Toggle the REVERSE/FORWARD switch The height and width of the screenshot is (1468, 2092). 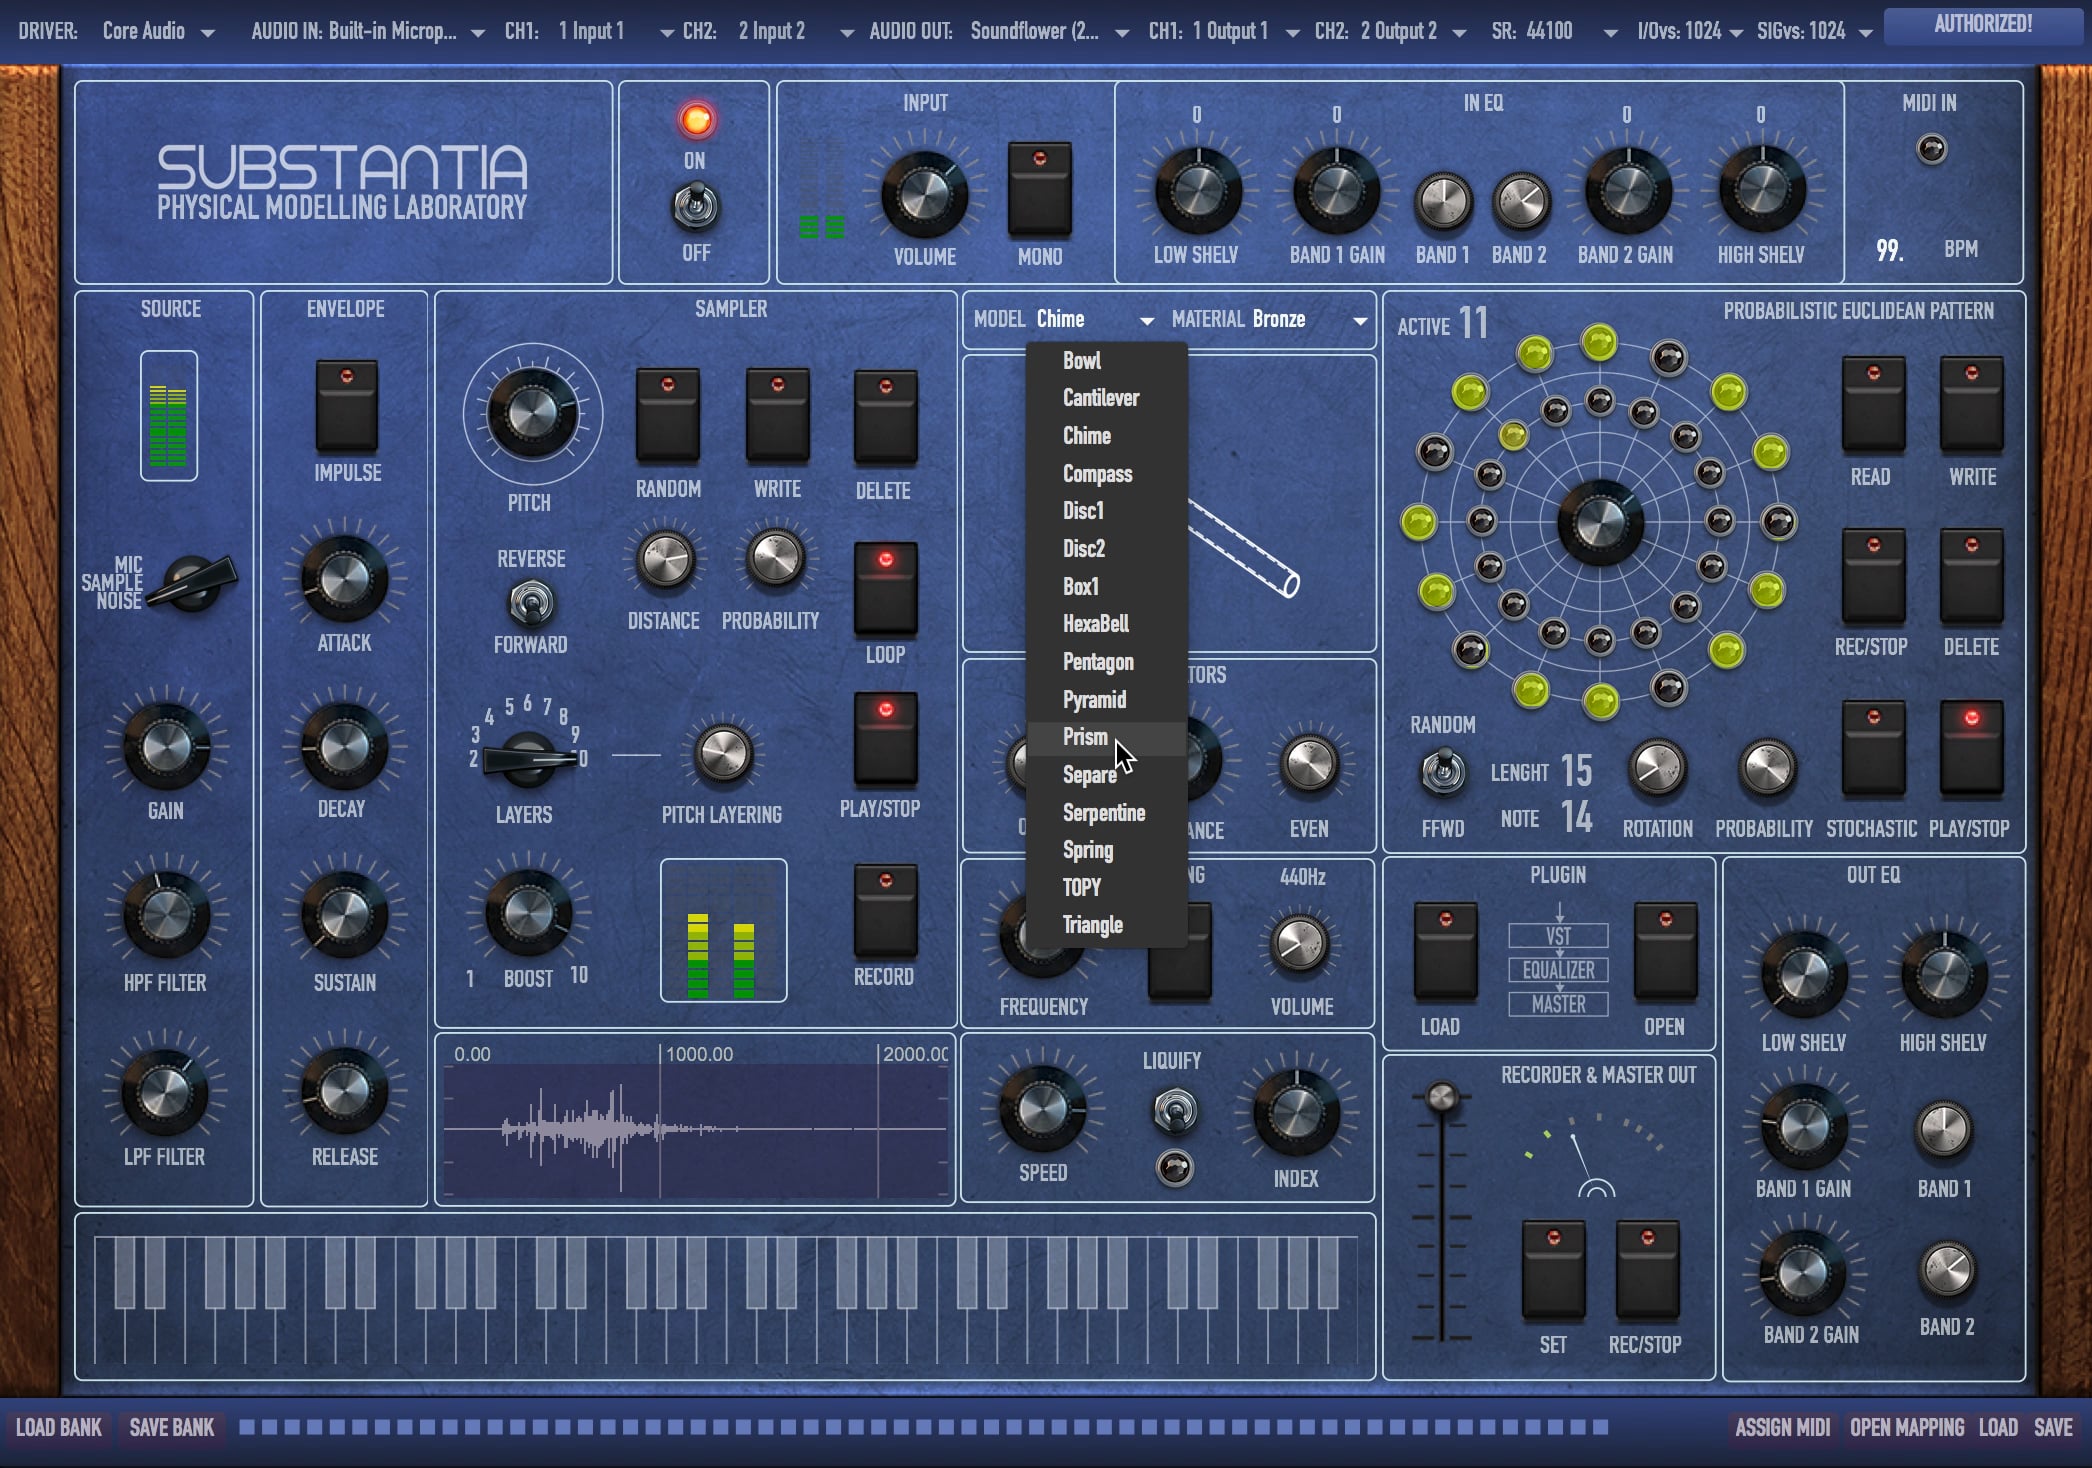(x=530, y=603)
